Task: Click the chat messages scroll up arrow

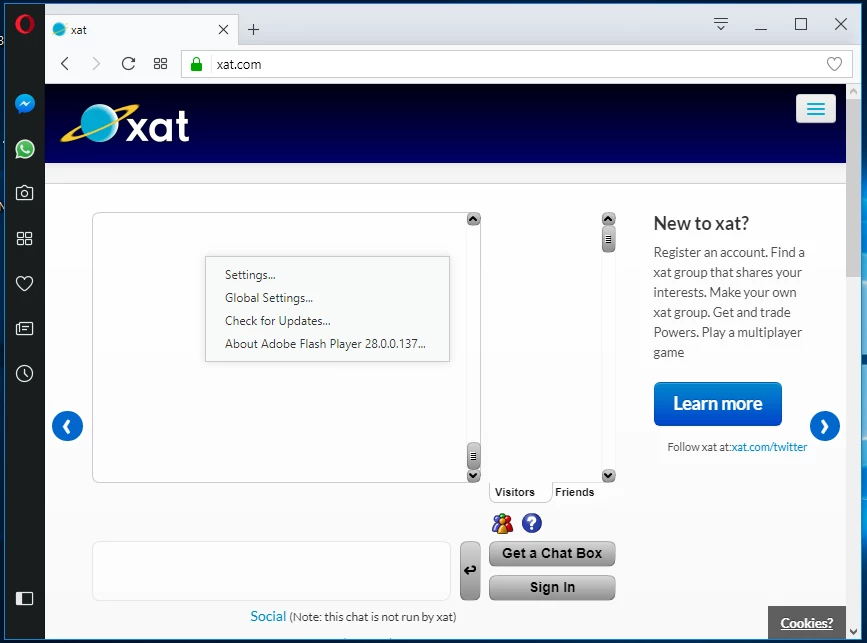Action: (x=473, y=219)
